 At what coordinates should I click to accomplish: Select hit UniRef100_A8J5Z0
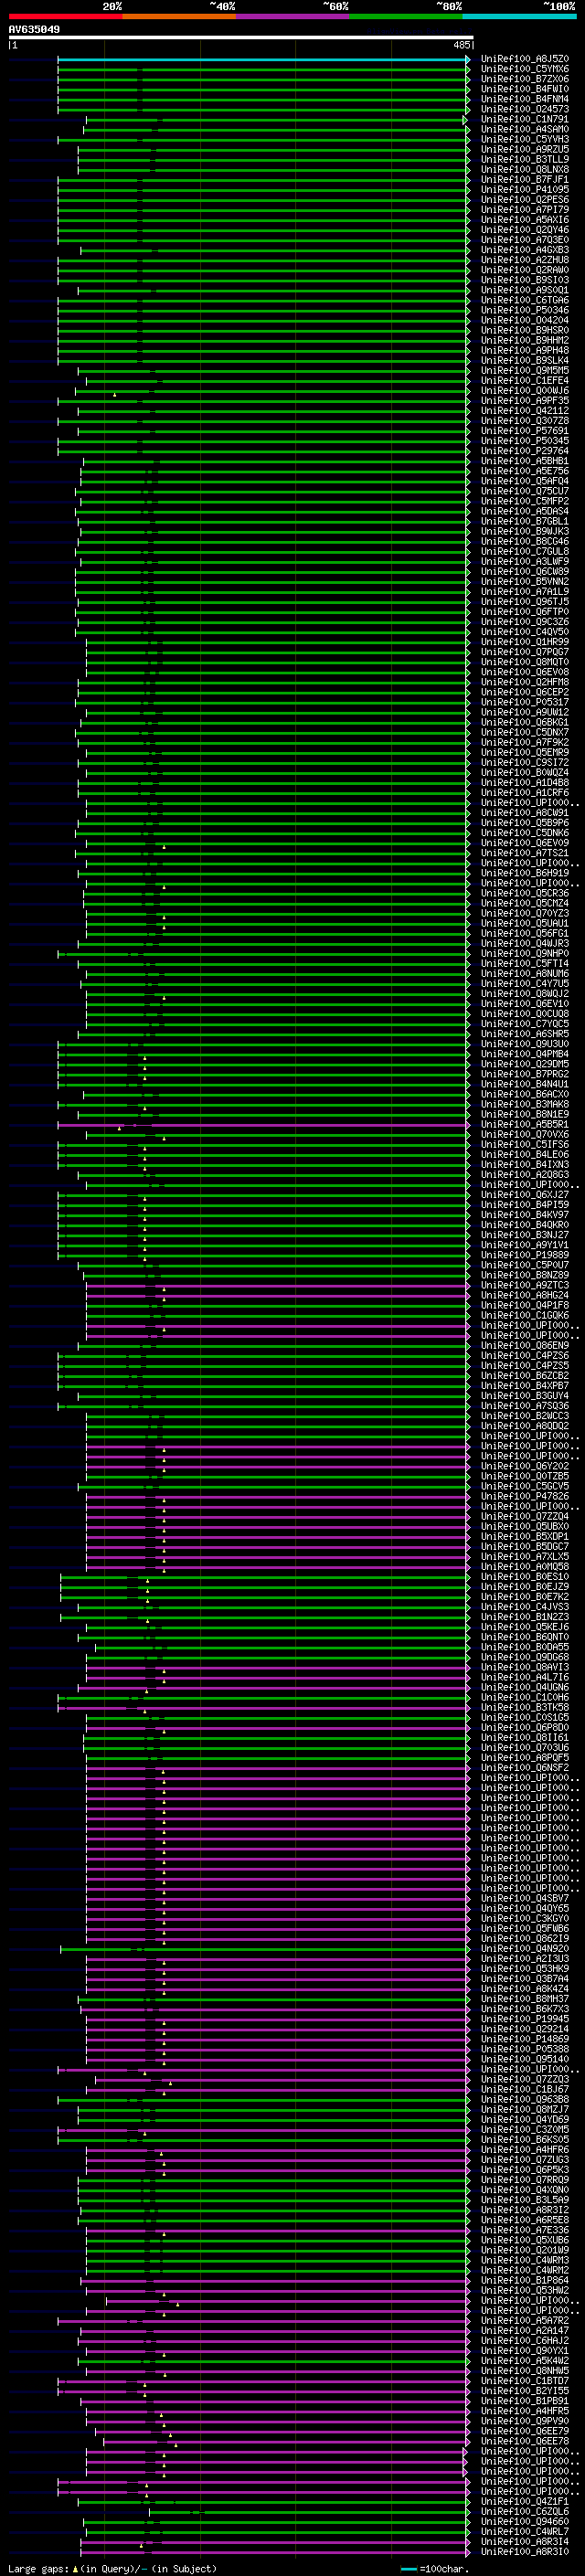click(525, 59)
